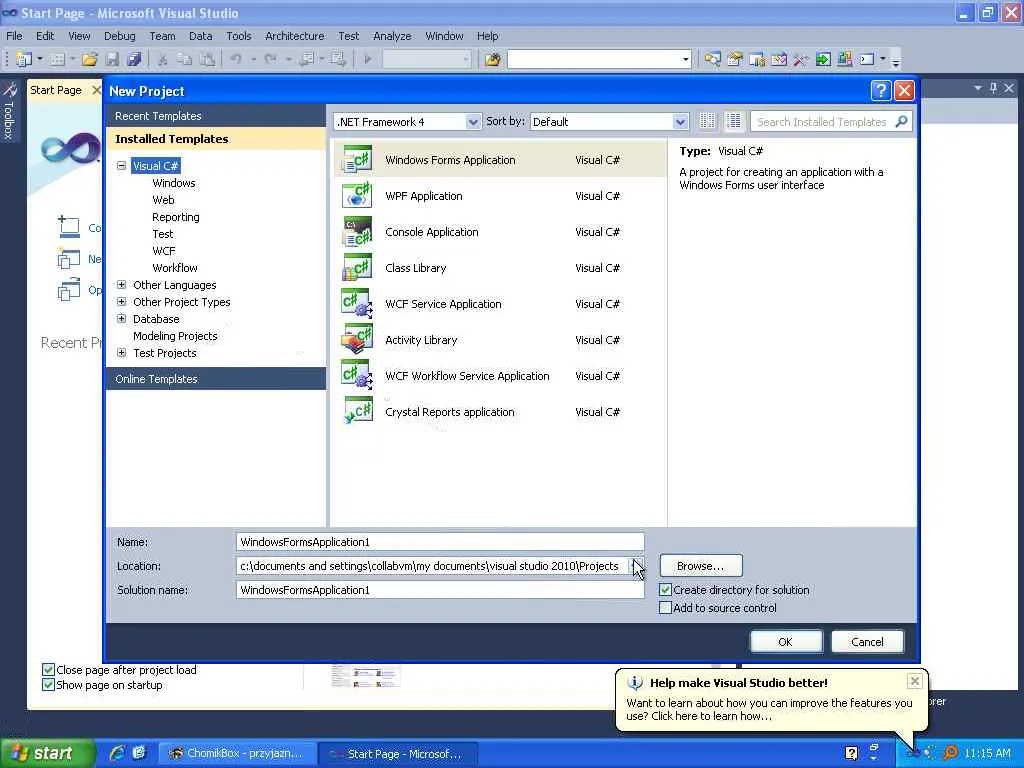Click the Toolbox wrench toolbar icon
This screenshot has width=1024, height=768.
click(x=801, y=59)
